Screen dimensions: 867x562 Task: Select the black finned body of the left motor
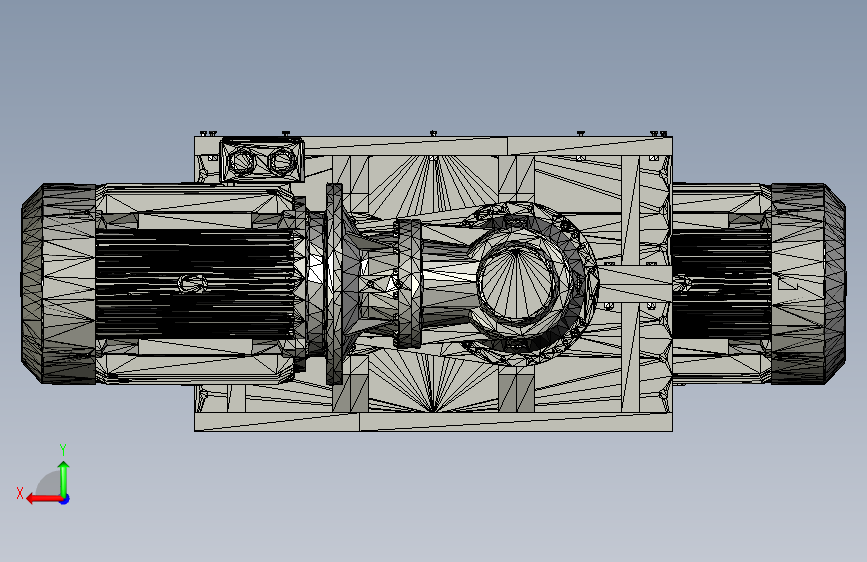(x=194, y=284)
